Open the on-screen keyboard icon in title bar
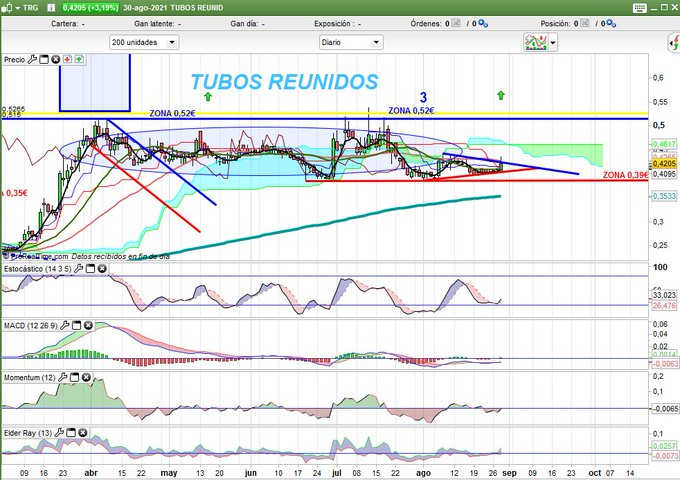Image resolution: width=680 pixels, height=480 pixels. [640, 8]
